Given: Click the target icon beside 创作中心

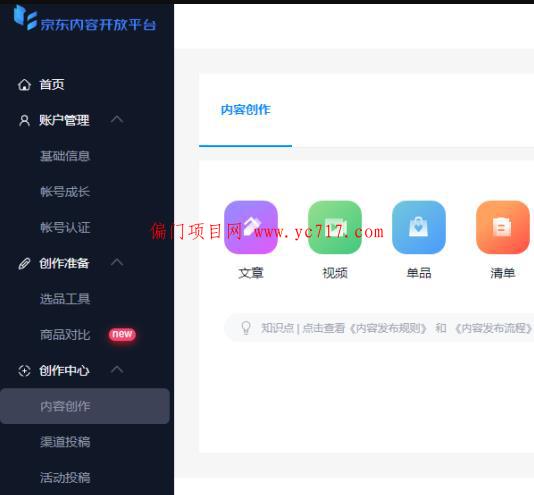Looking at the screenshot, I should tap(24, 371).
